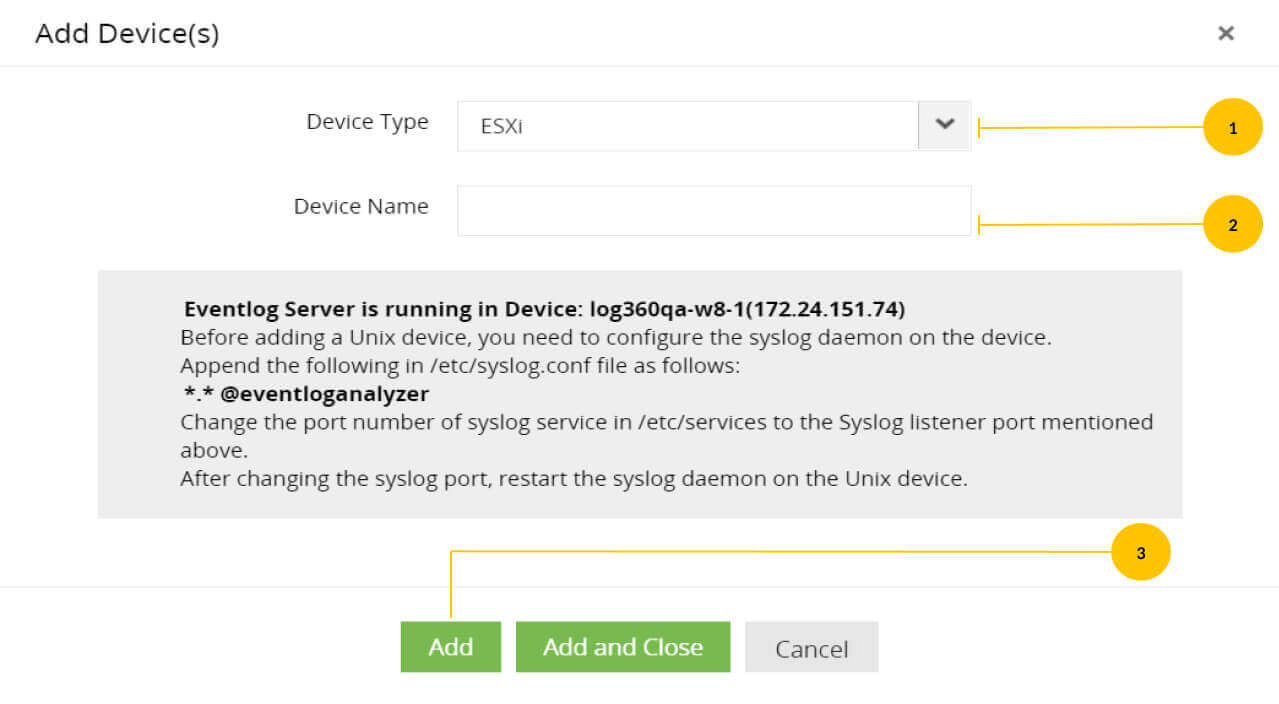Click the Device Name input field
The width and height of the screenshot is (1279, 704).
(x=713, y=210)
